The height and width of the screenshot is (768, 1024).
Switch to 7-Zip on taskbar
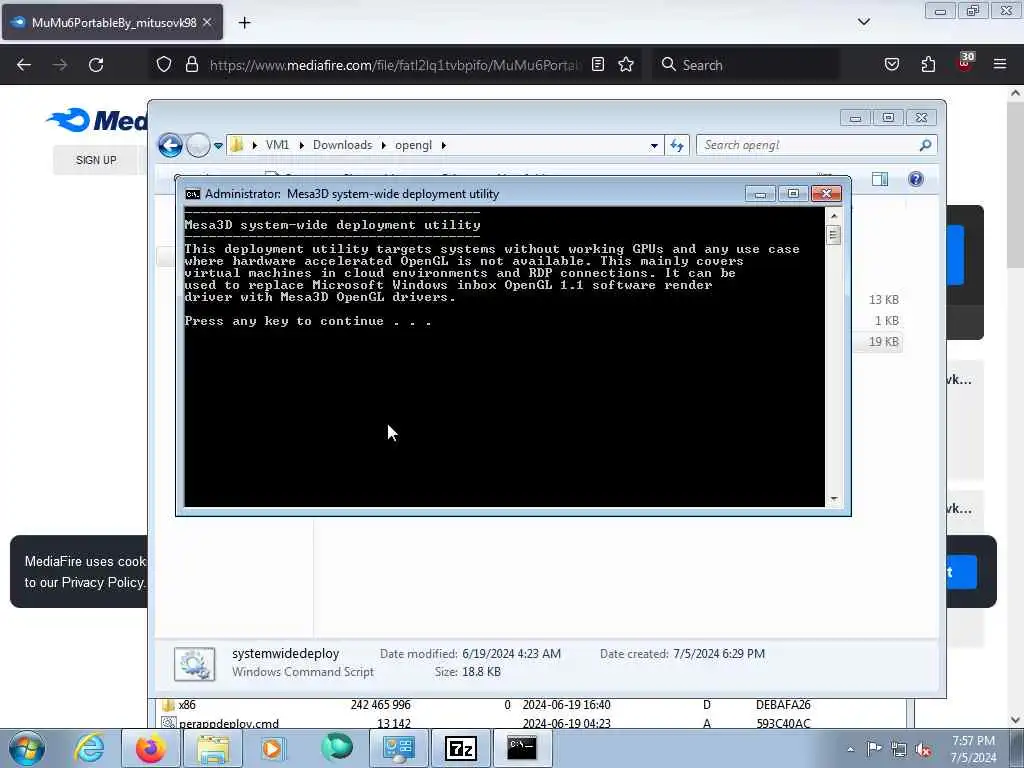coord(460,748)
